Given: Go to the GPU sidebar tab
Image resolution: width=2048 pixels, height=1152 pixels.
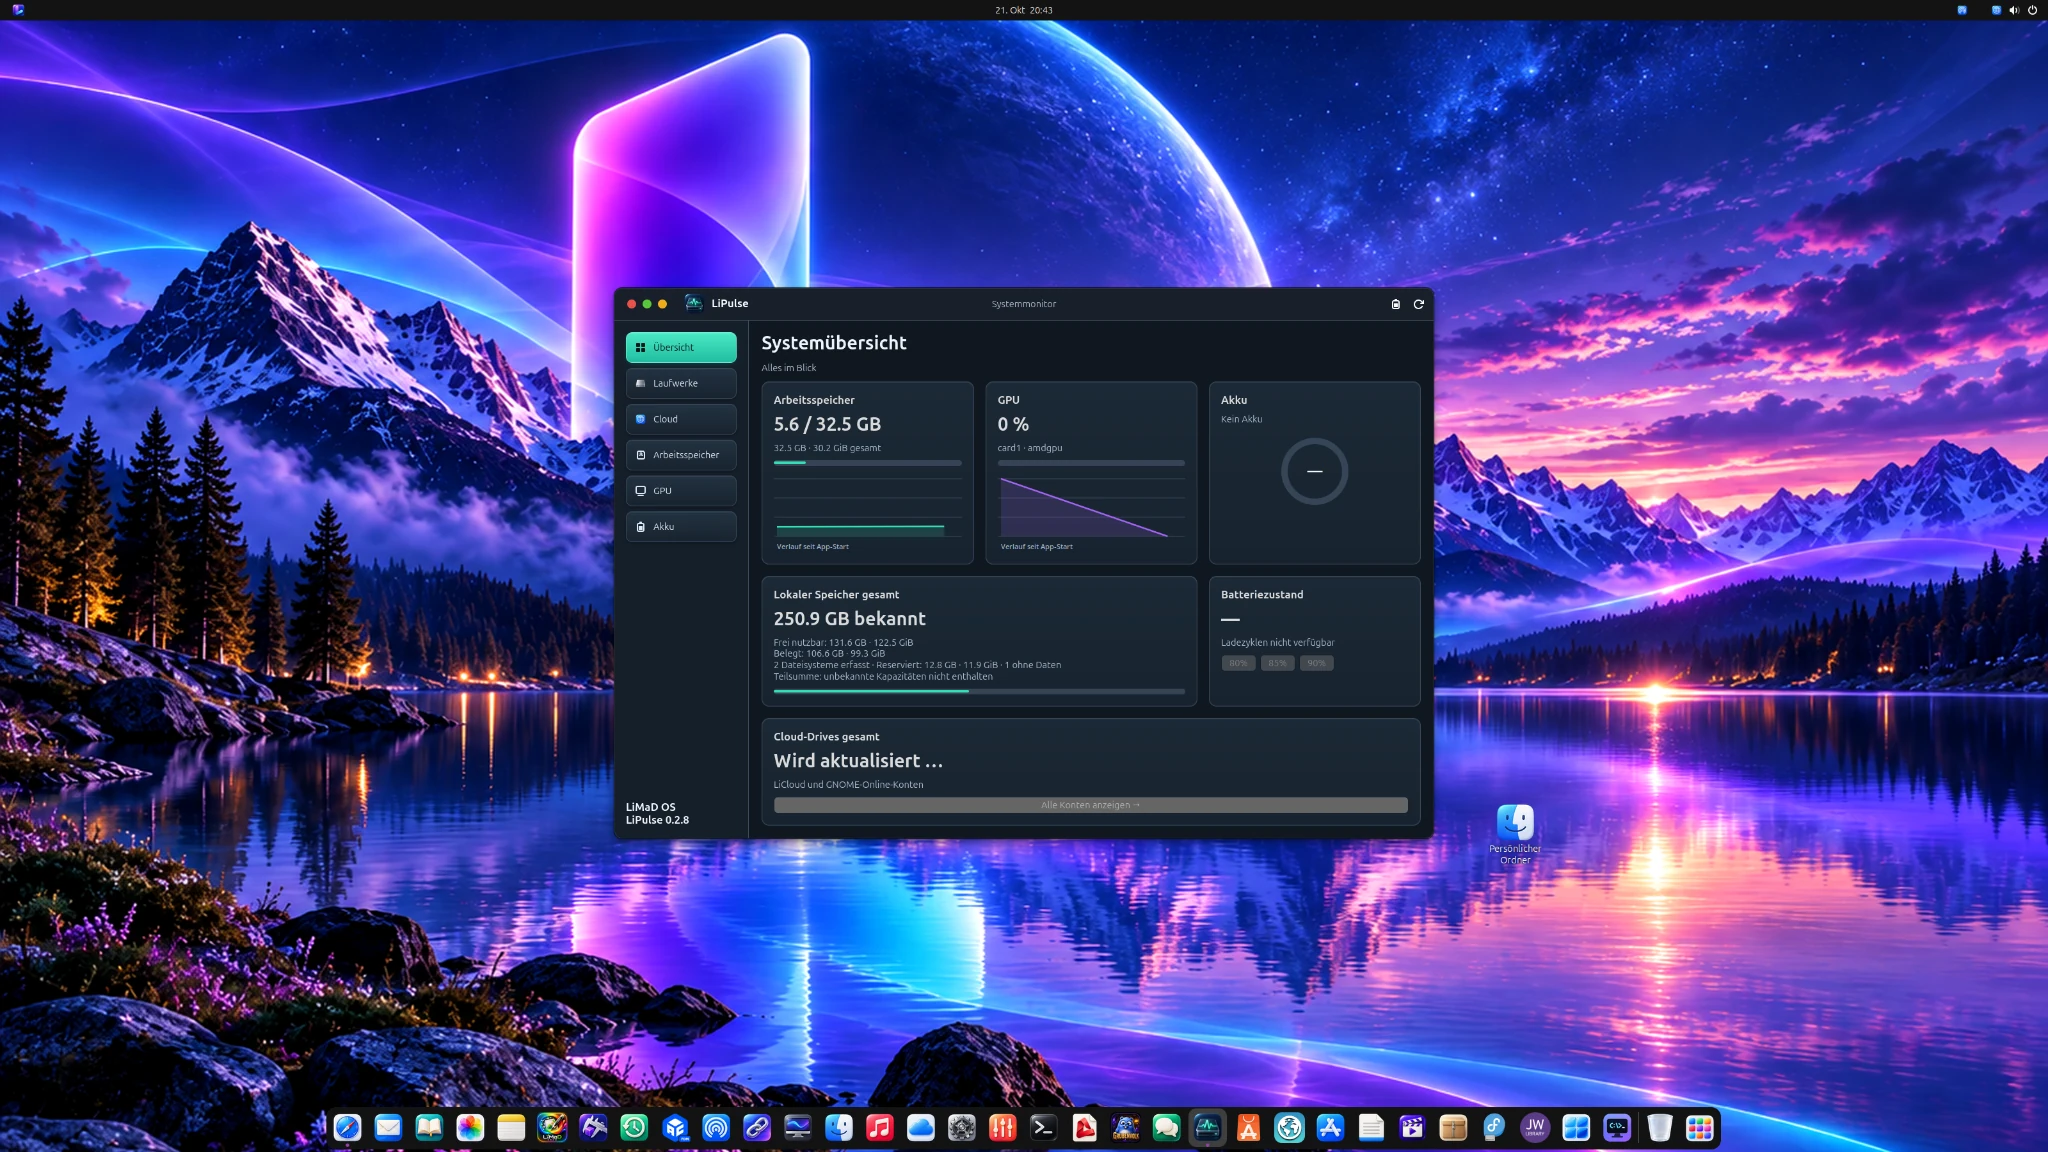Looking at the screenshot, I should click(681, 491).
